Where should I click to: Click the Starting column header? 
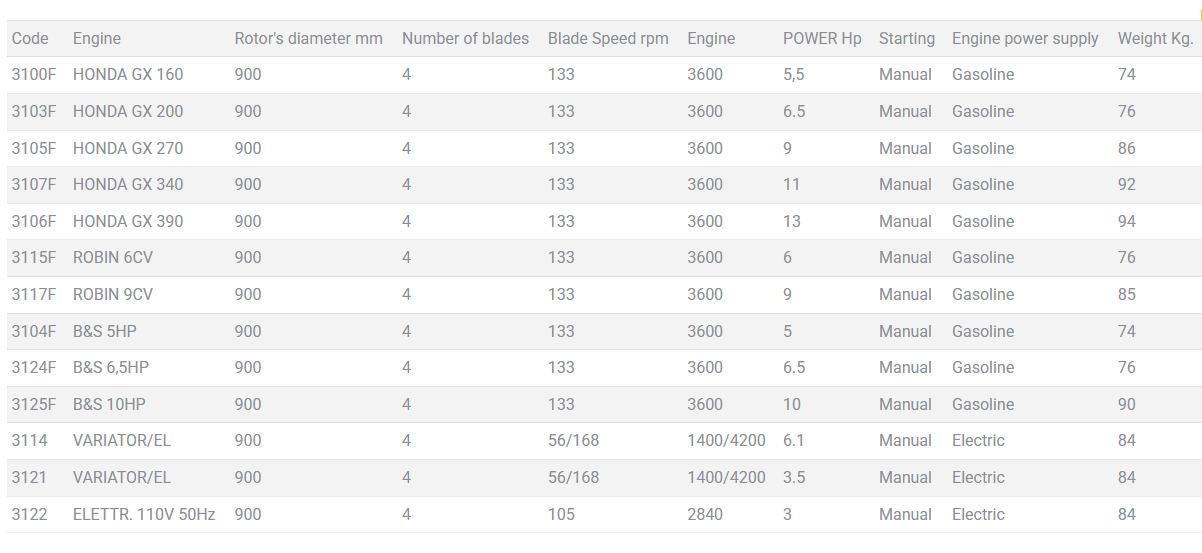[906, 39]
